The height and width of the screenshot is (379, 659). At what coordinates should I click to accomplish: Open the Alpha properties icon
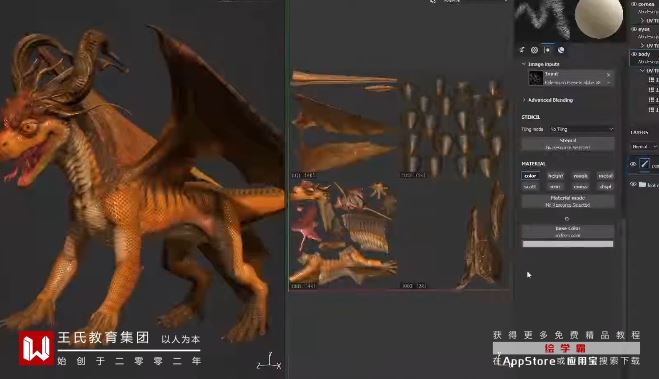(x=534, y=50)
